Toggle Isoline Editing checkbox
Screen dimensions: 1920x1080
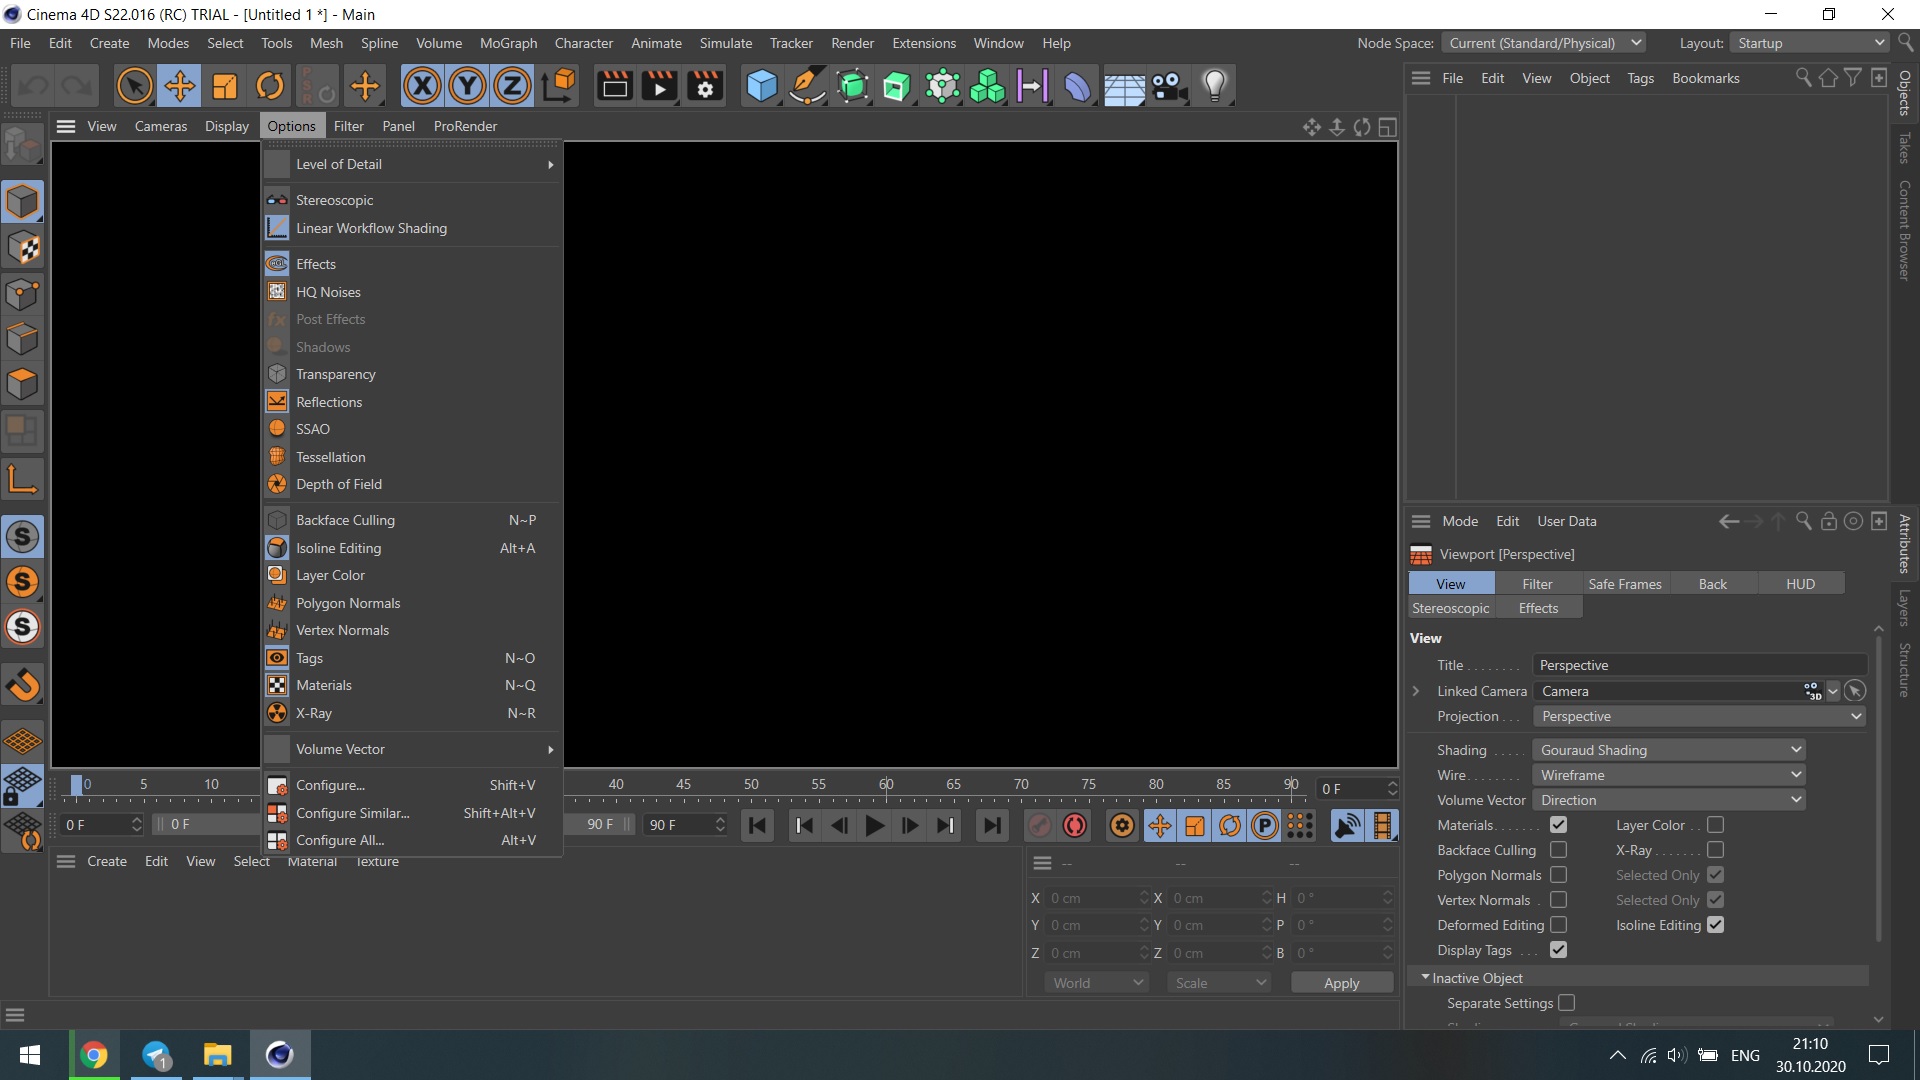pyautogui.click(x=1715, y=925)
